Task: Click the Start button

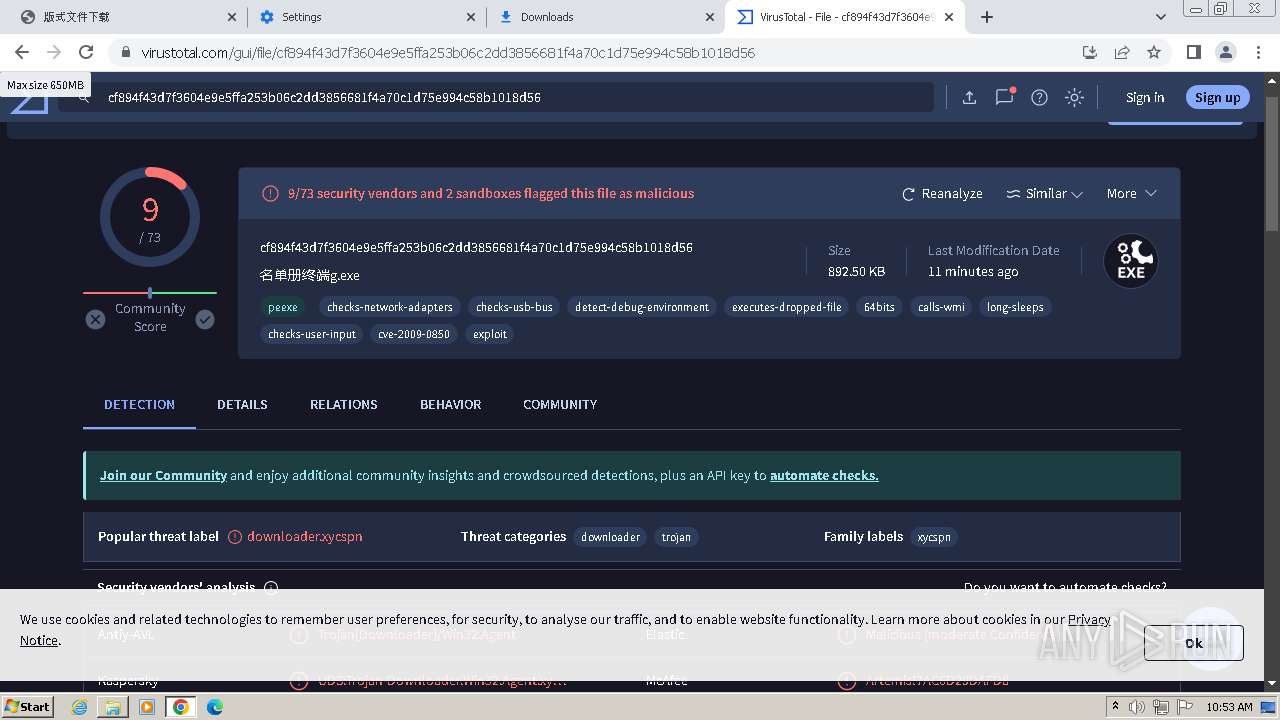Action: pos(28,706)
